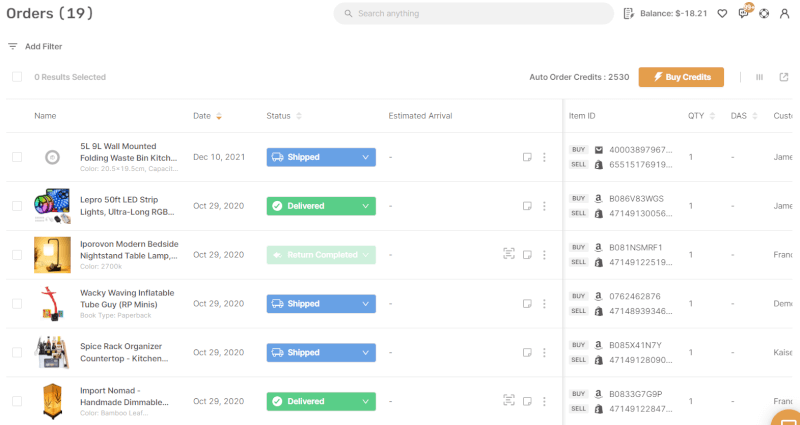Open the user profile icon

click(x=785, y=14)
